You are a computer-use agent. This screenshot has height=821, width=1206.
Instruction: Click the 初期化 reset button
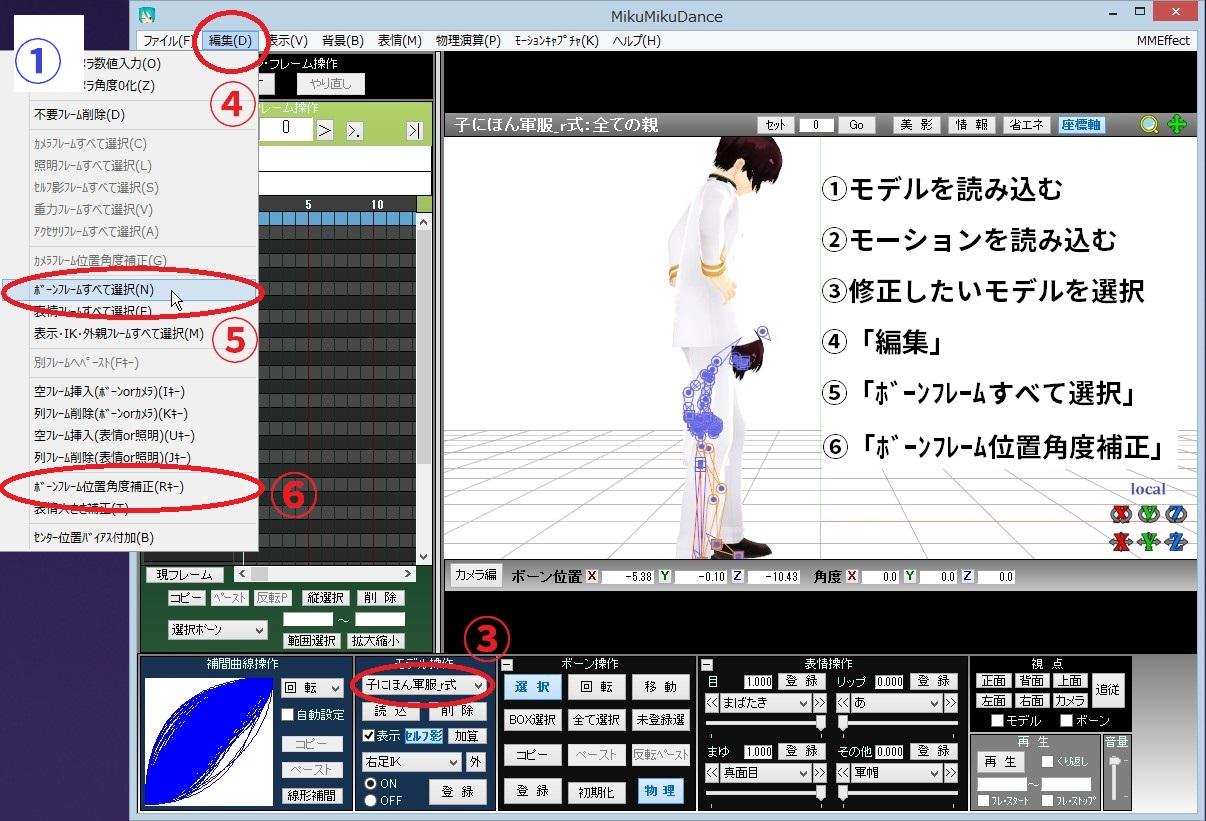[x=596, y=792]
